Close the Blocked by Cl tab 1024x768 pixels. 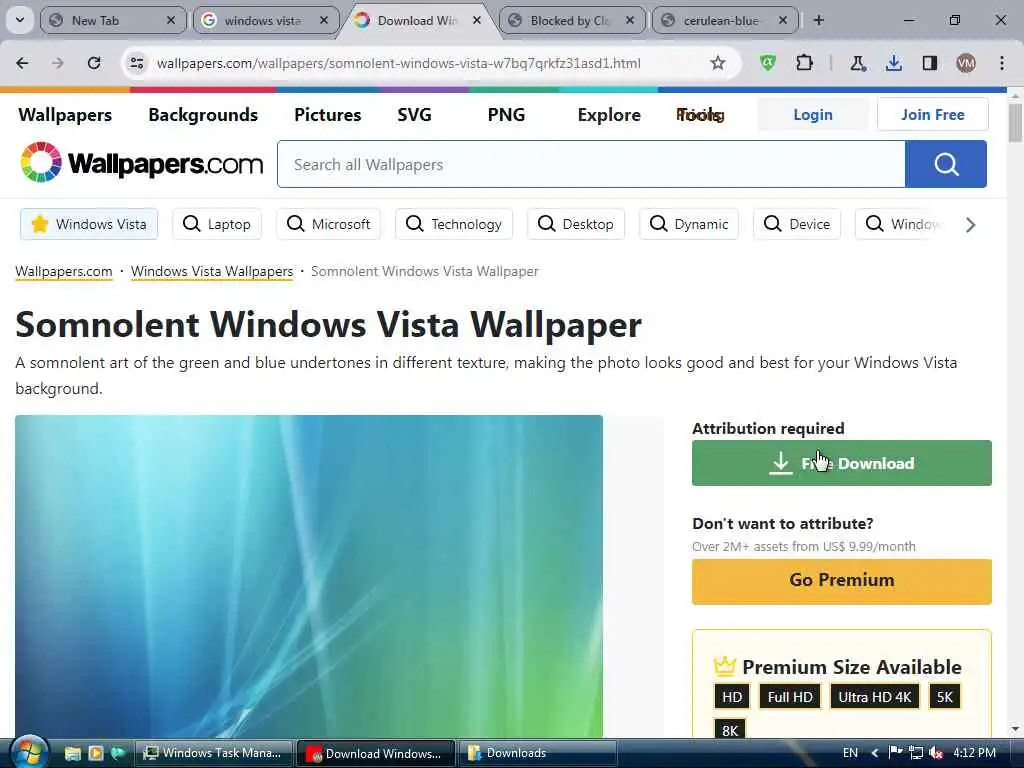click(x=630, y=20)
